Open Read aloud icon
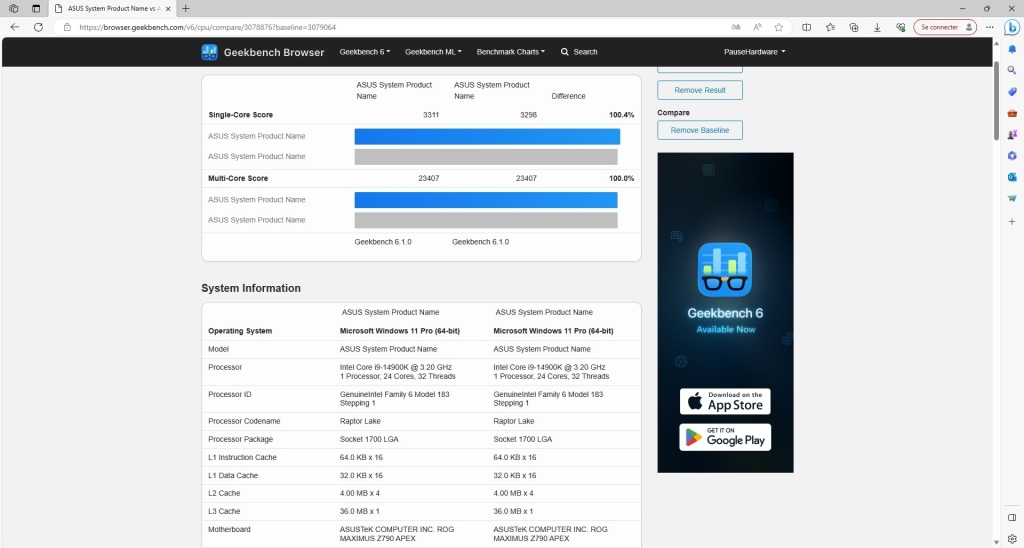Image resolution: width=1024 pixels, height=548 pixels. 758,27
